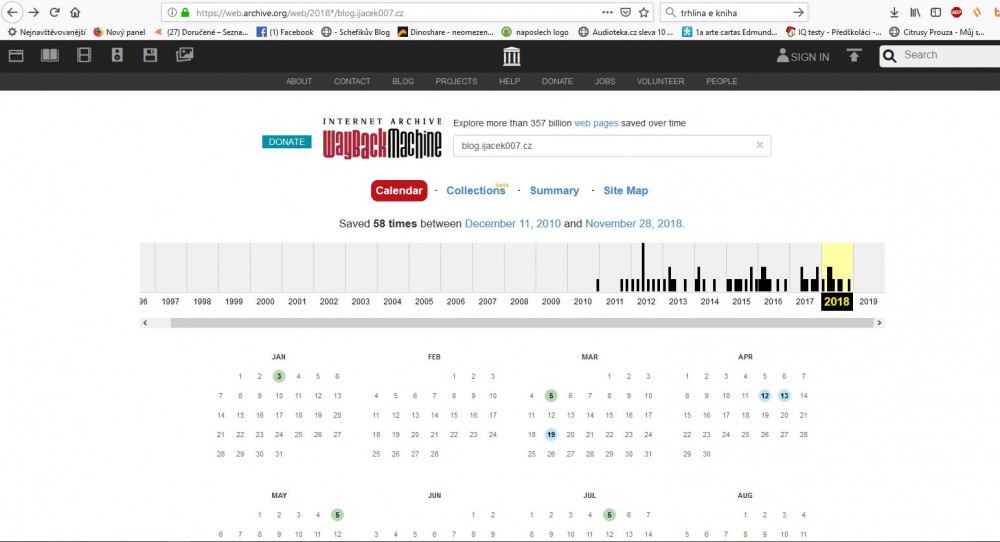Follow the December 11, 2010 link
Image resolution: width=1000 pixels, height=542 pixels.
[x=512, y=224]
